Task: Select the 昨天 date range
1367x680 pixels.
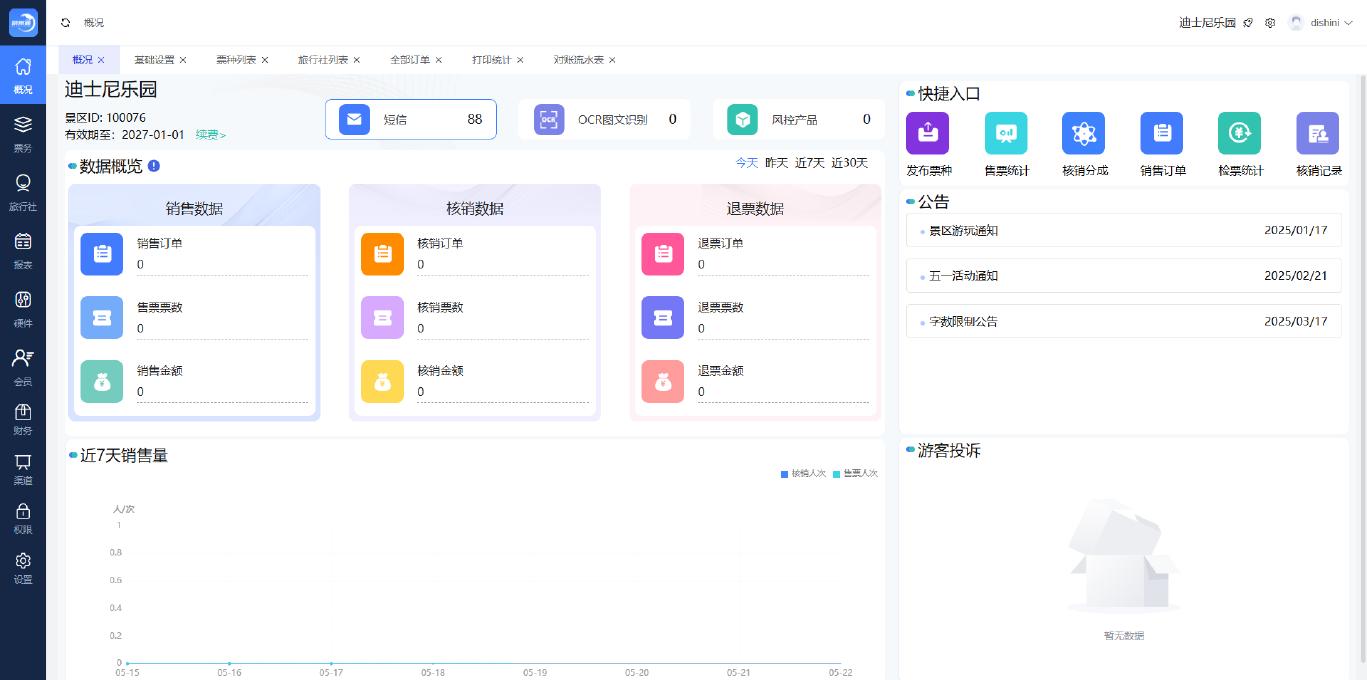Action: [x=777, y=162]
